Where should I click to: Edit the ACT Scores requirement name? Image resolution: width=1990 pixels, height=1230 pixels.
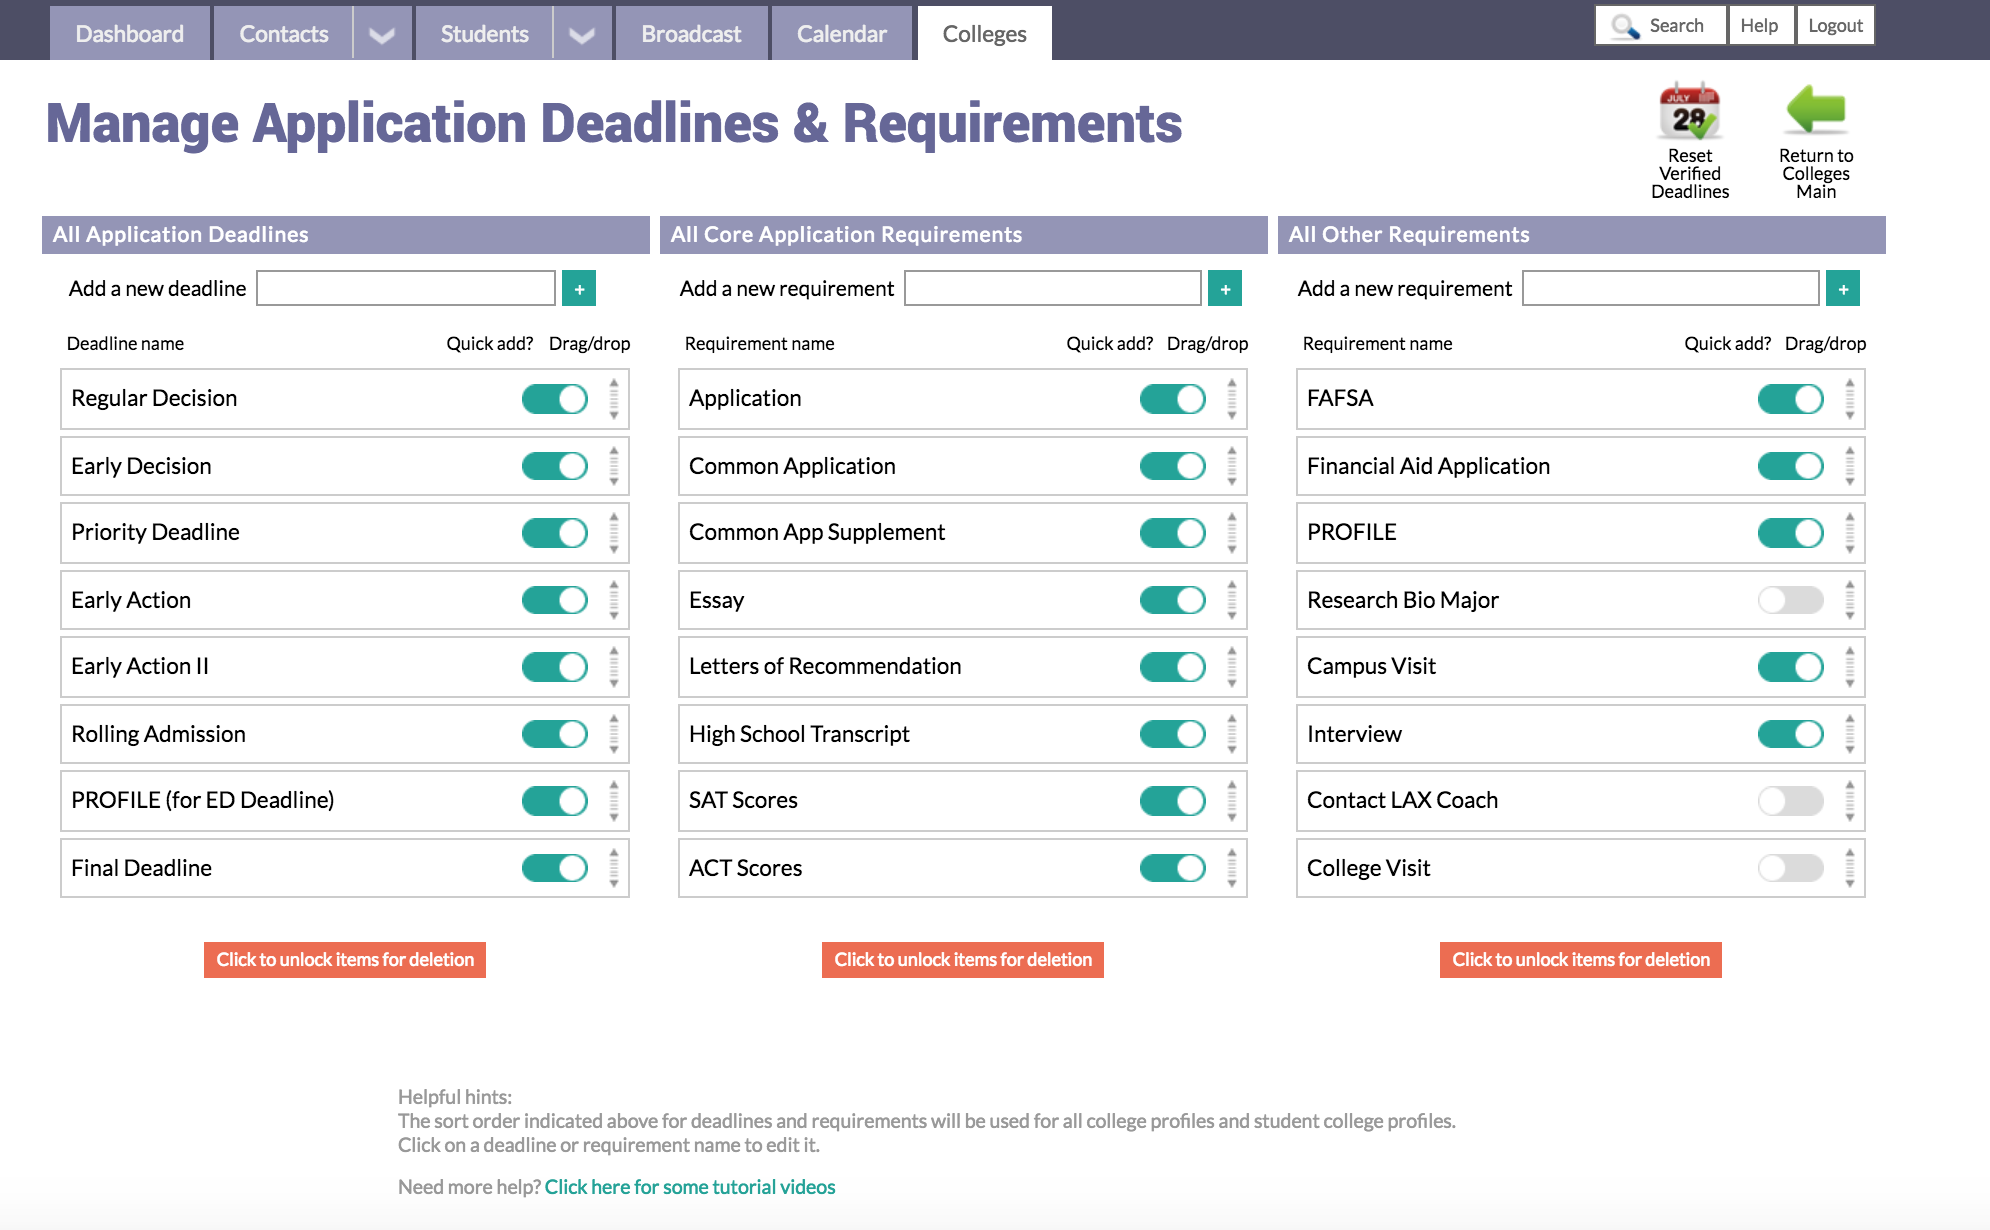tap(745, 868)
